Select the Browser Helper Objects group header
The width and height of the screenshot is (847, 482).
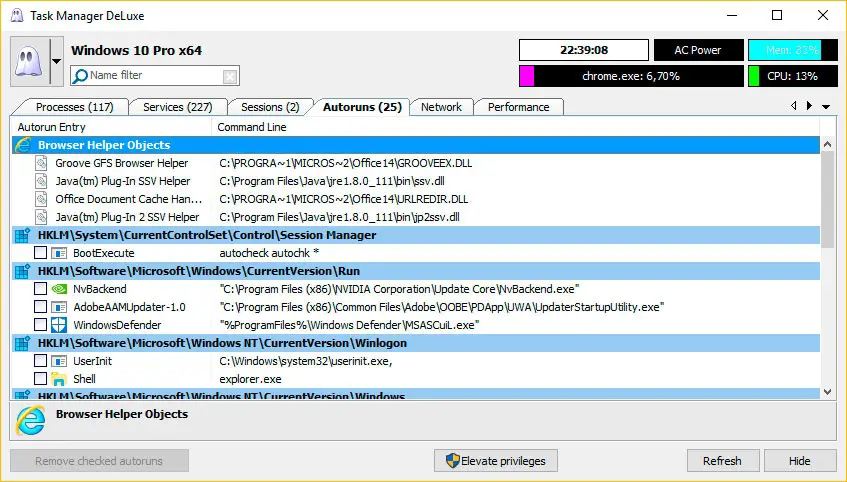(416, 145)
